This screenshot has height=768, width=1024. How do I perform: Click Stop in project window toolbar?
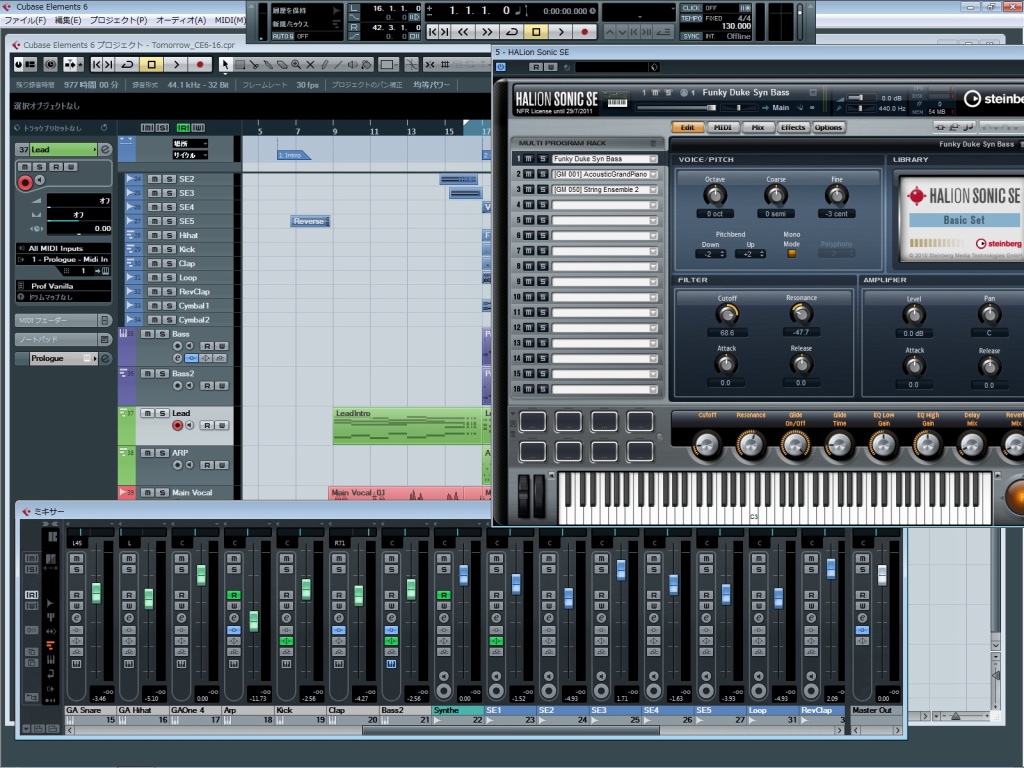pos(152,65)
